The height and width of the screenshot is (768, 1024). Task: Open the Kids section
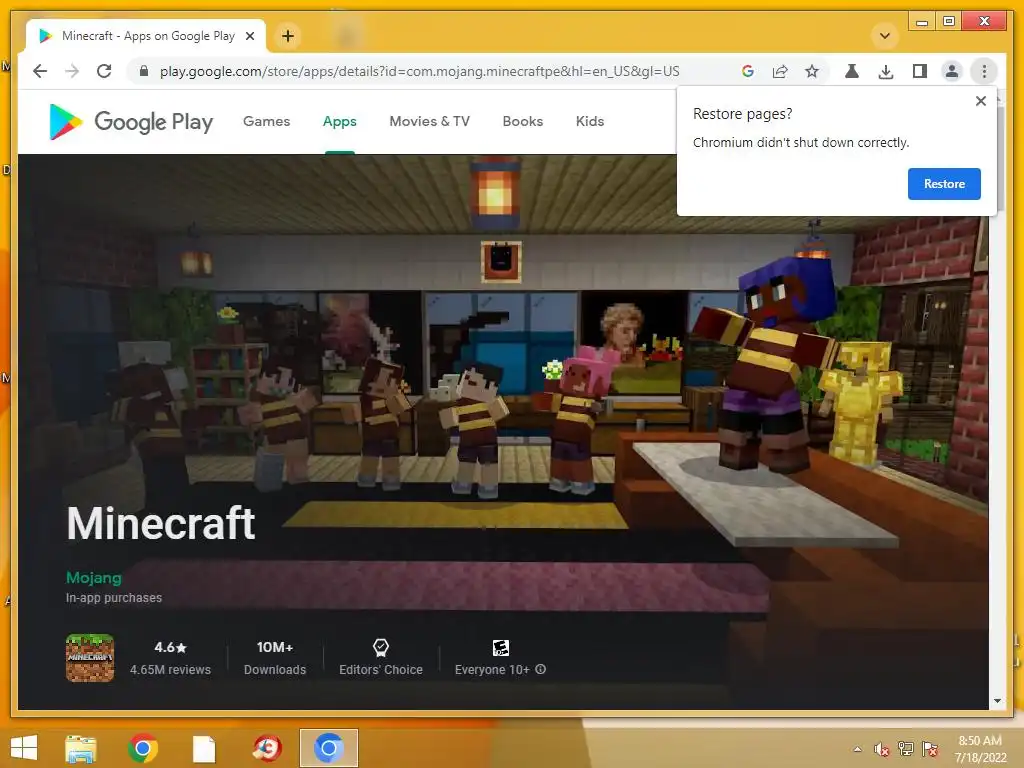590,121
